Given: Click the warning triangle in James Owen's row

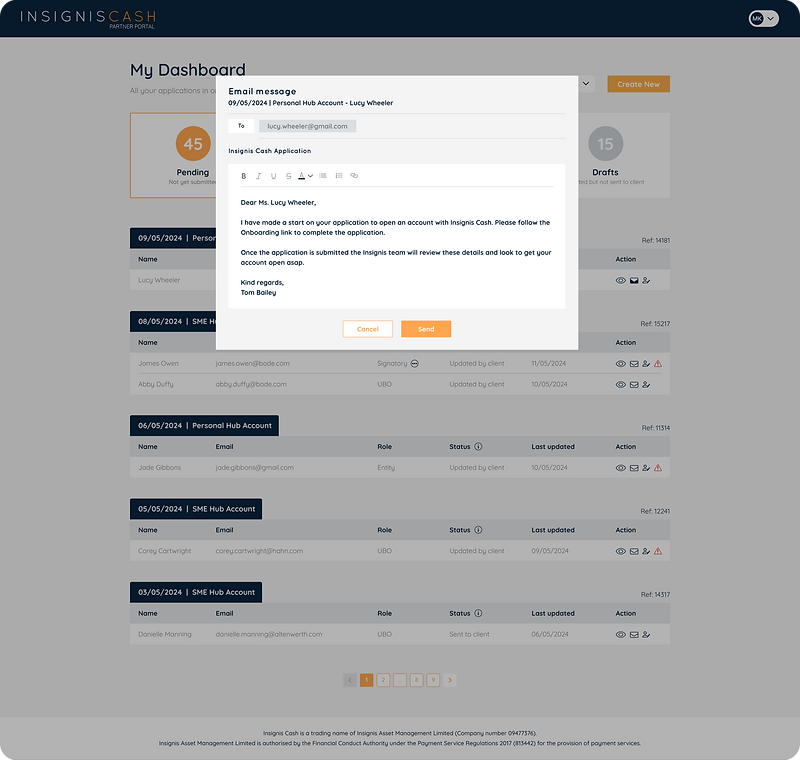Looking at the screenshot, I should tap(658, 364).
